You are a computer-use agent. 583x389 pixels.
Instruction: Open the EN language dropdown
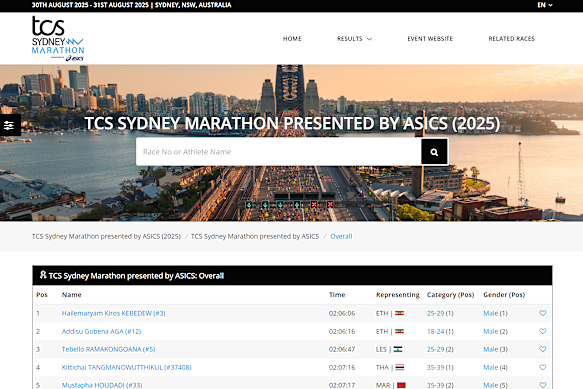click(x=545, y=5)
